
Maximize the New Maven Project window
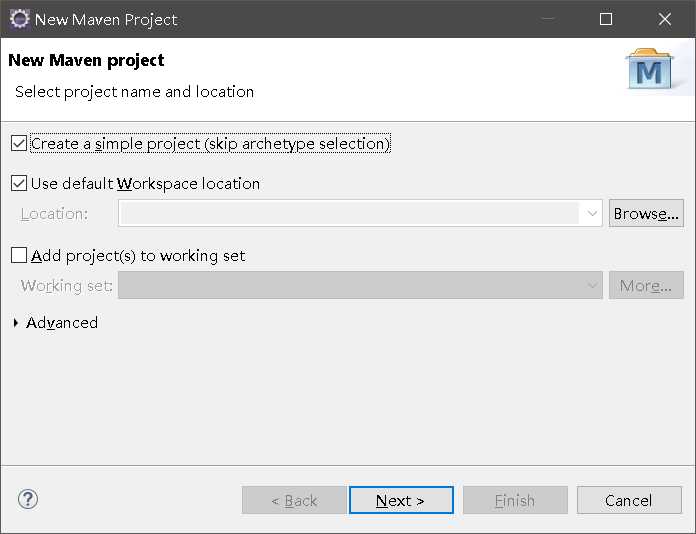coord(606,19)
